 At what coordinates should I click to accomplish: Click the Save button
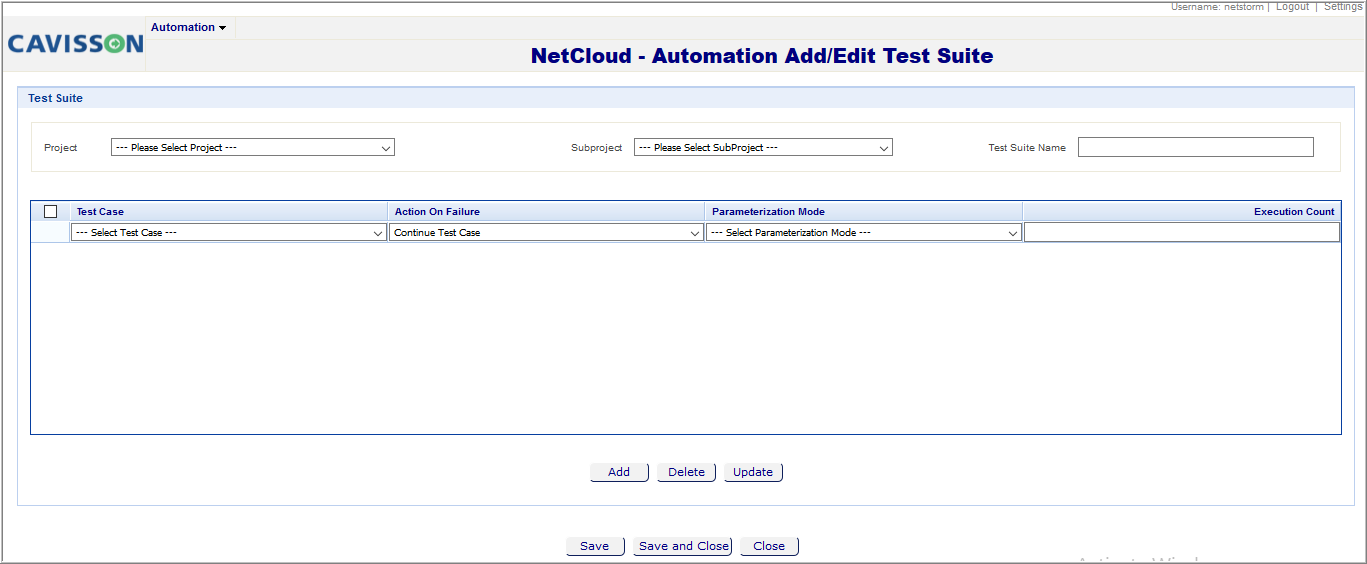595,546
